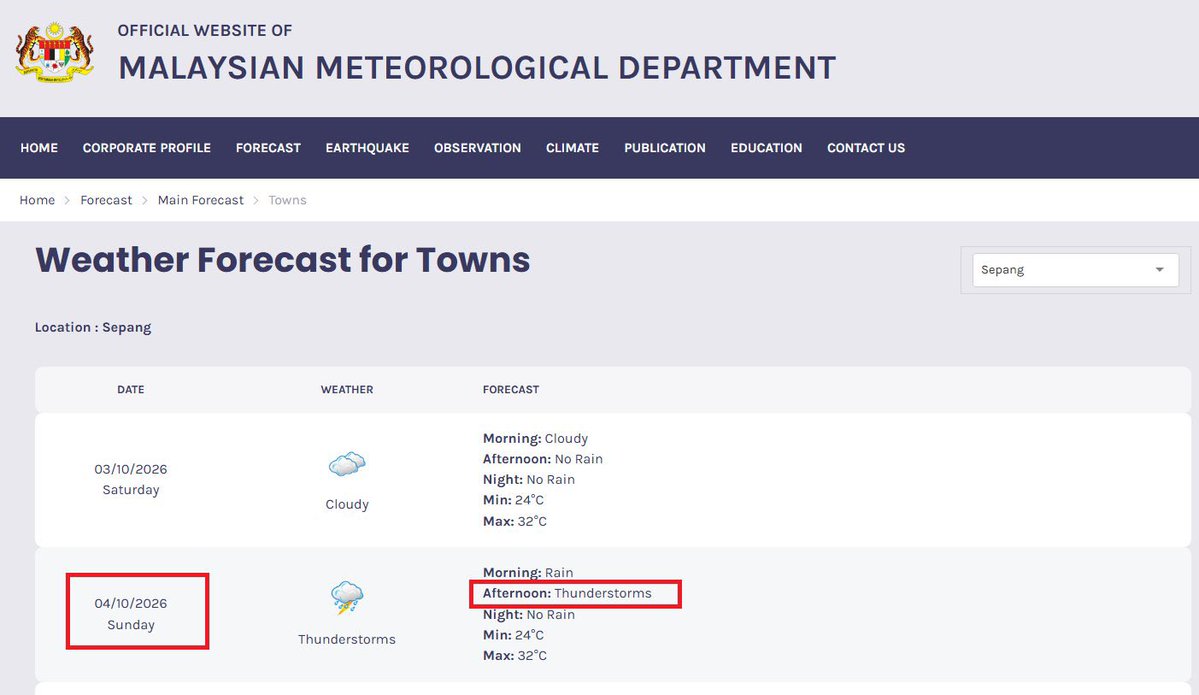Select 'Morning: Cloudy' for Saturday
The image size is (1199, 695).
(x=535, y=439)
